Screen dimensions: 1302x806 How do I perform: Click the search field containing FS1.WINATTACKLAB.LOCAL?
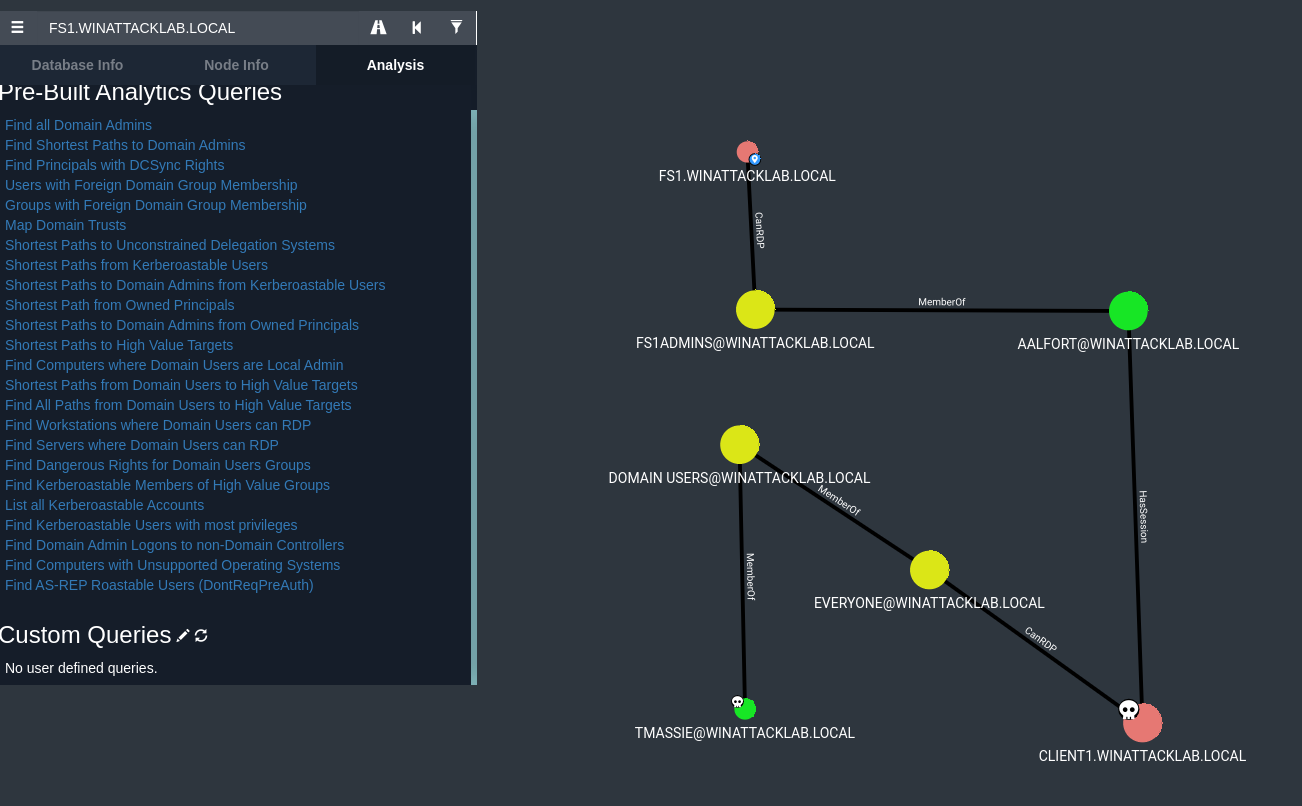click(200, 28)
